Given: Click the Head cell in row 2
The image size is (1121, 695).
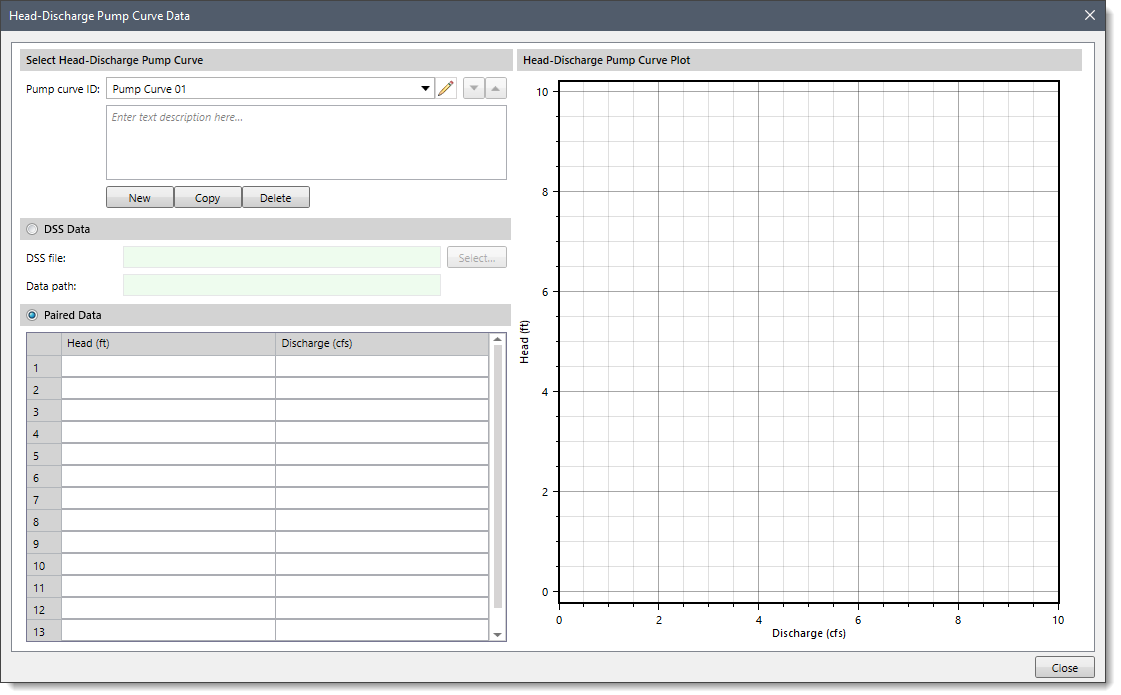Looking at the screenshot, I should tap(168, 389).
